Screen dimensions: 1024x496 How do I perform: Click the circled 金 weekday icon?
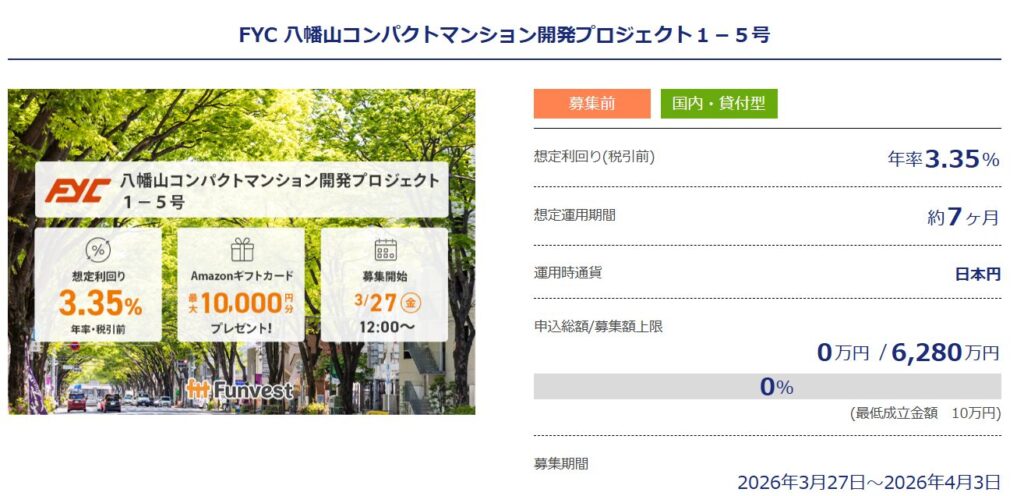[x=409, y=301]
